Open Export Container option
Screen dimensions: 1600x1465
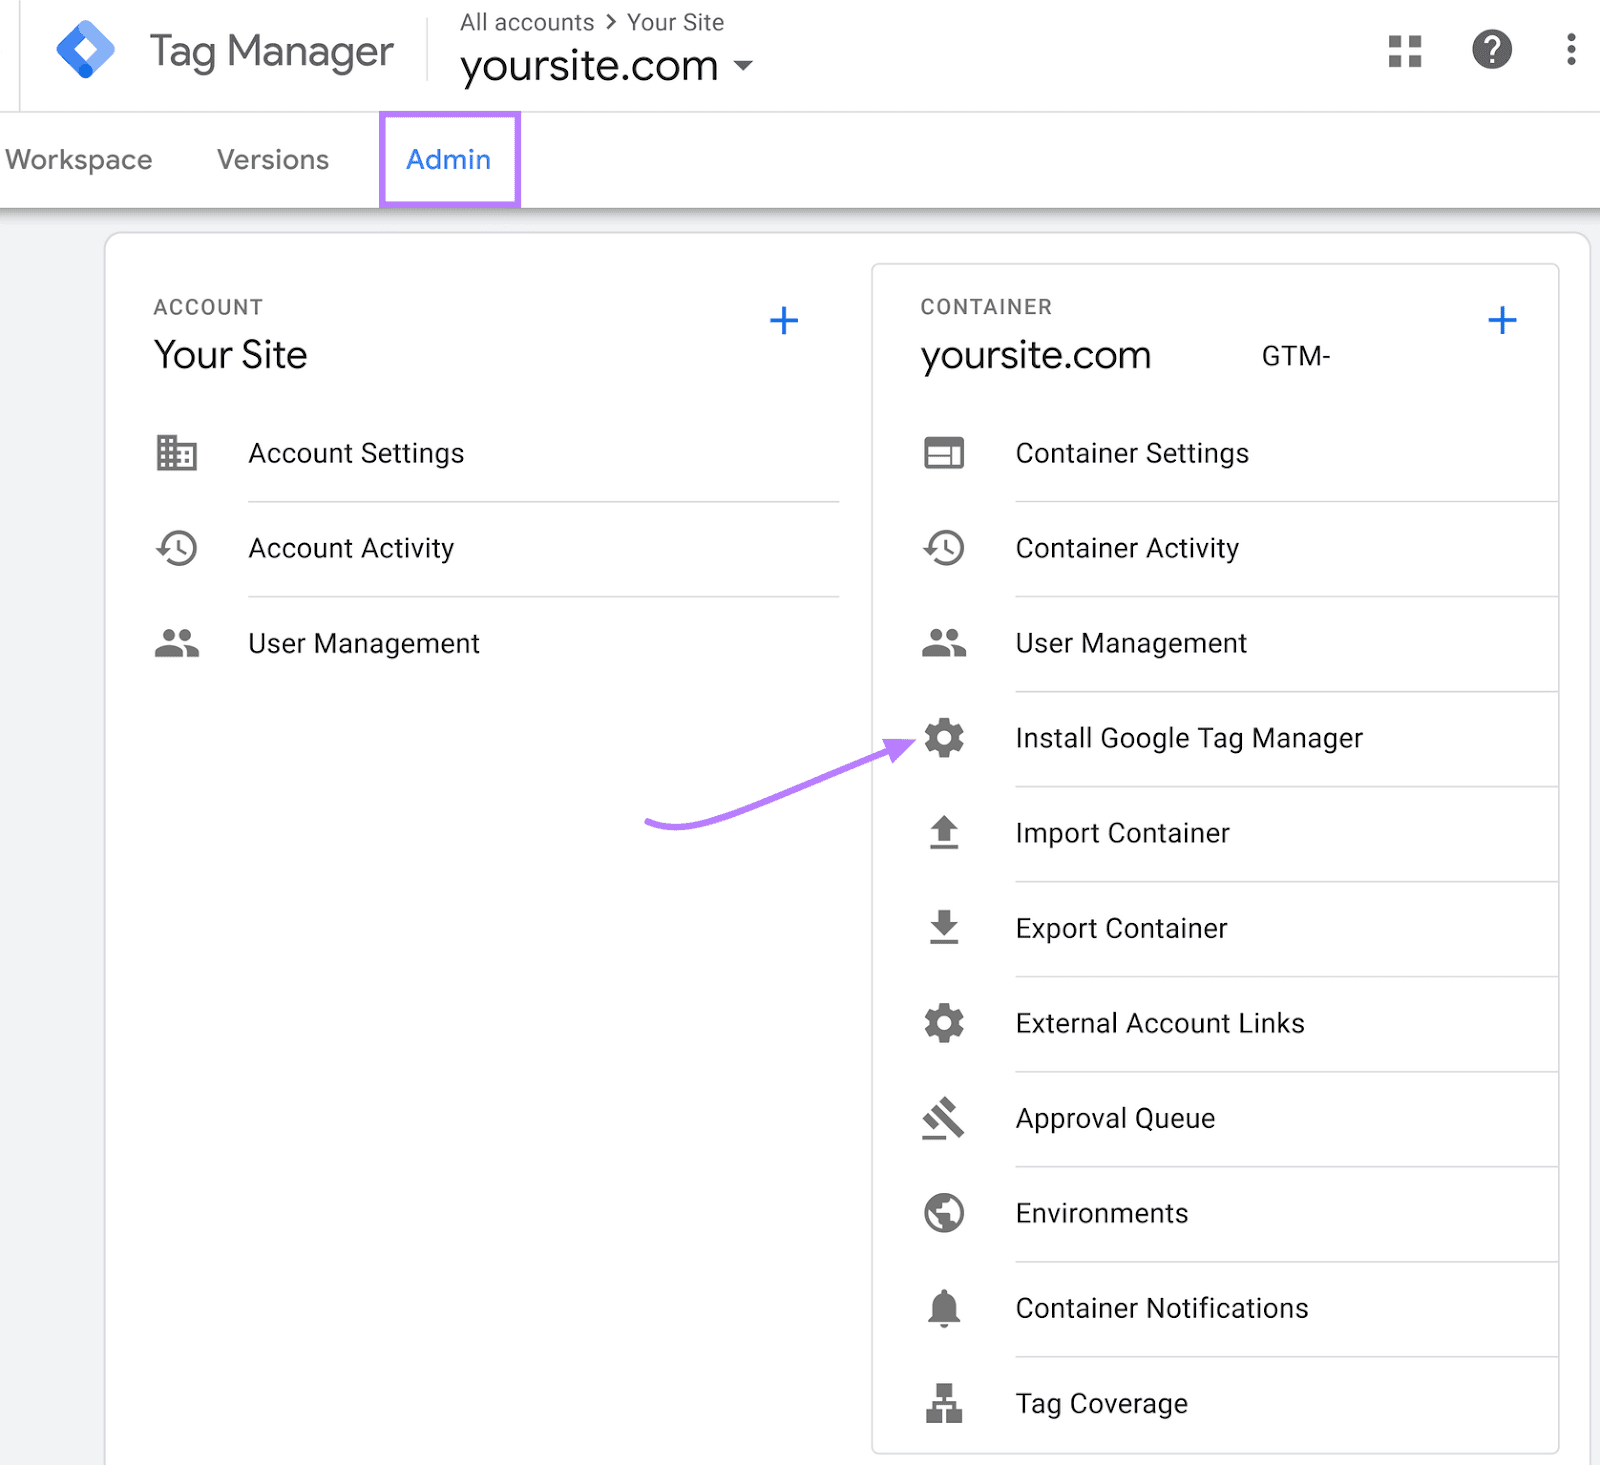[x=1121, y=928]
